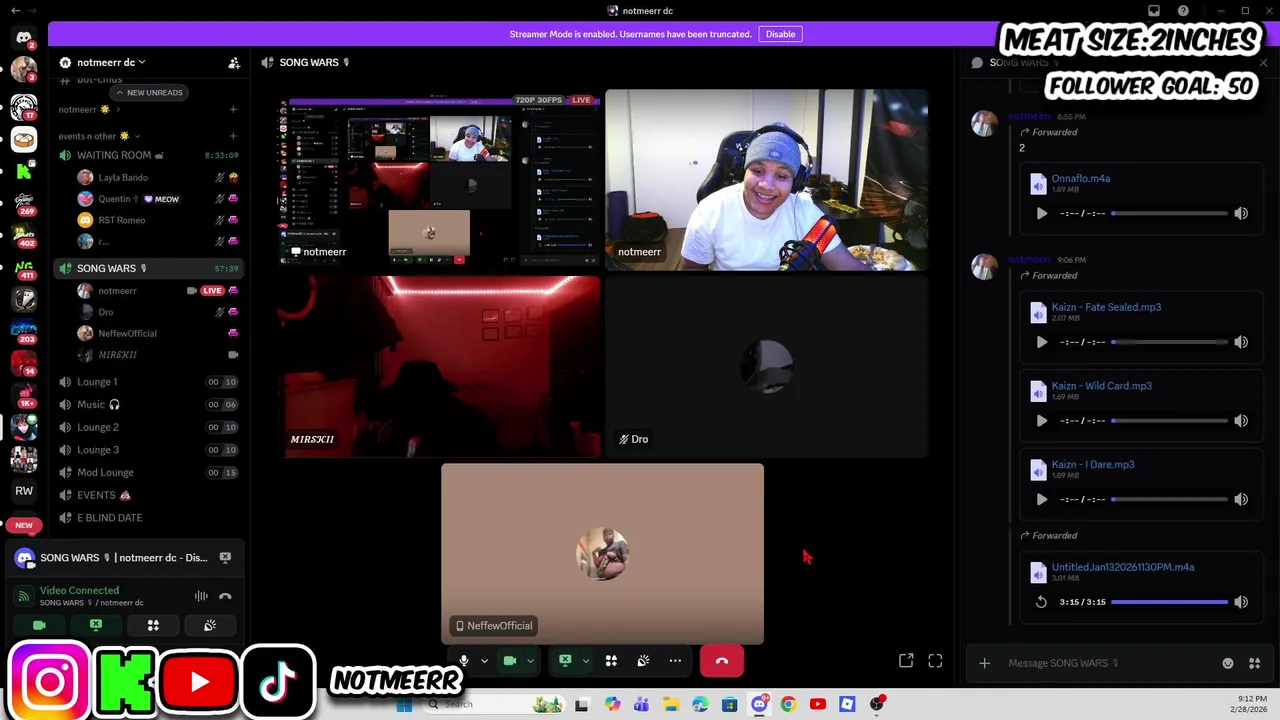
Task: Hang up with red disconnect button
Action: coord(722,661)
